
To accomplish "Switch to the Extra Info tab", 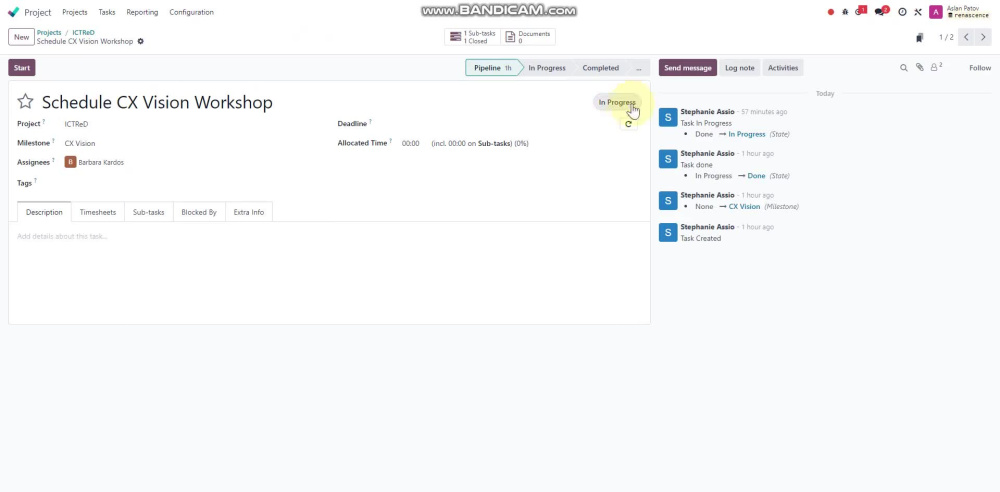I will pyautogui.click(x=249, y=212).
